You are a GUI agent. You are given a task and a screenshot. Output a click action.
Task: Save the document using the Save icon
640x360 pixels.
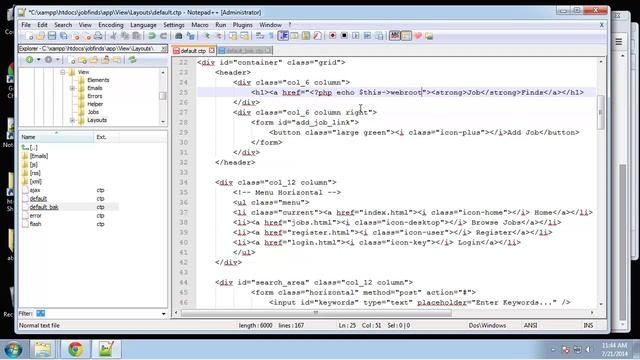click(52, 36)
